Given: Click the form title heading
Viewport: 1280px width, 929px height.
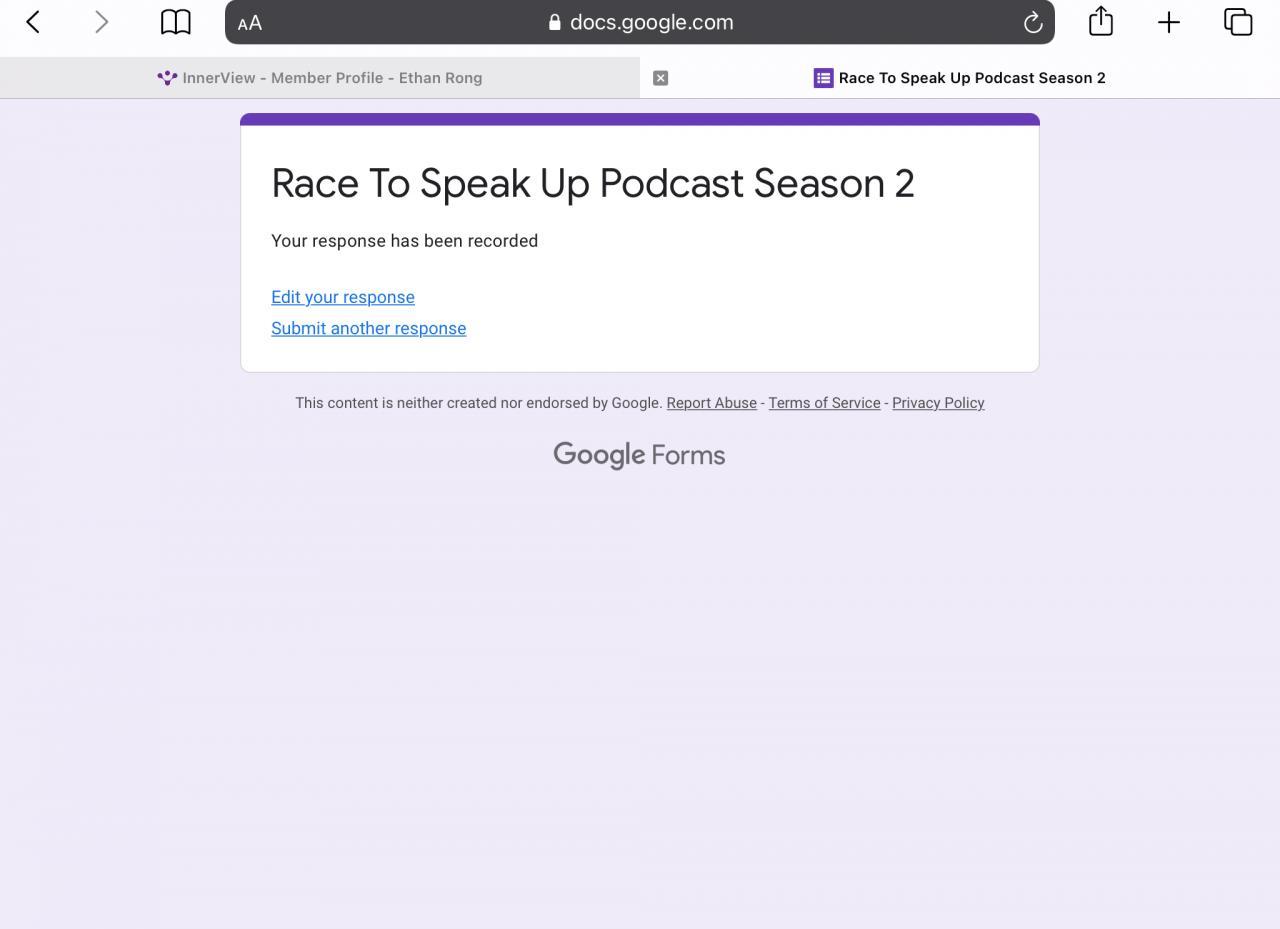Looking at the screenshot, I should coord(593,183).
